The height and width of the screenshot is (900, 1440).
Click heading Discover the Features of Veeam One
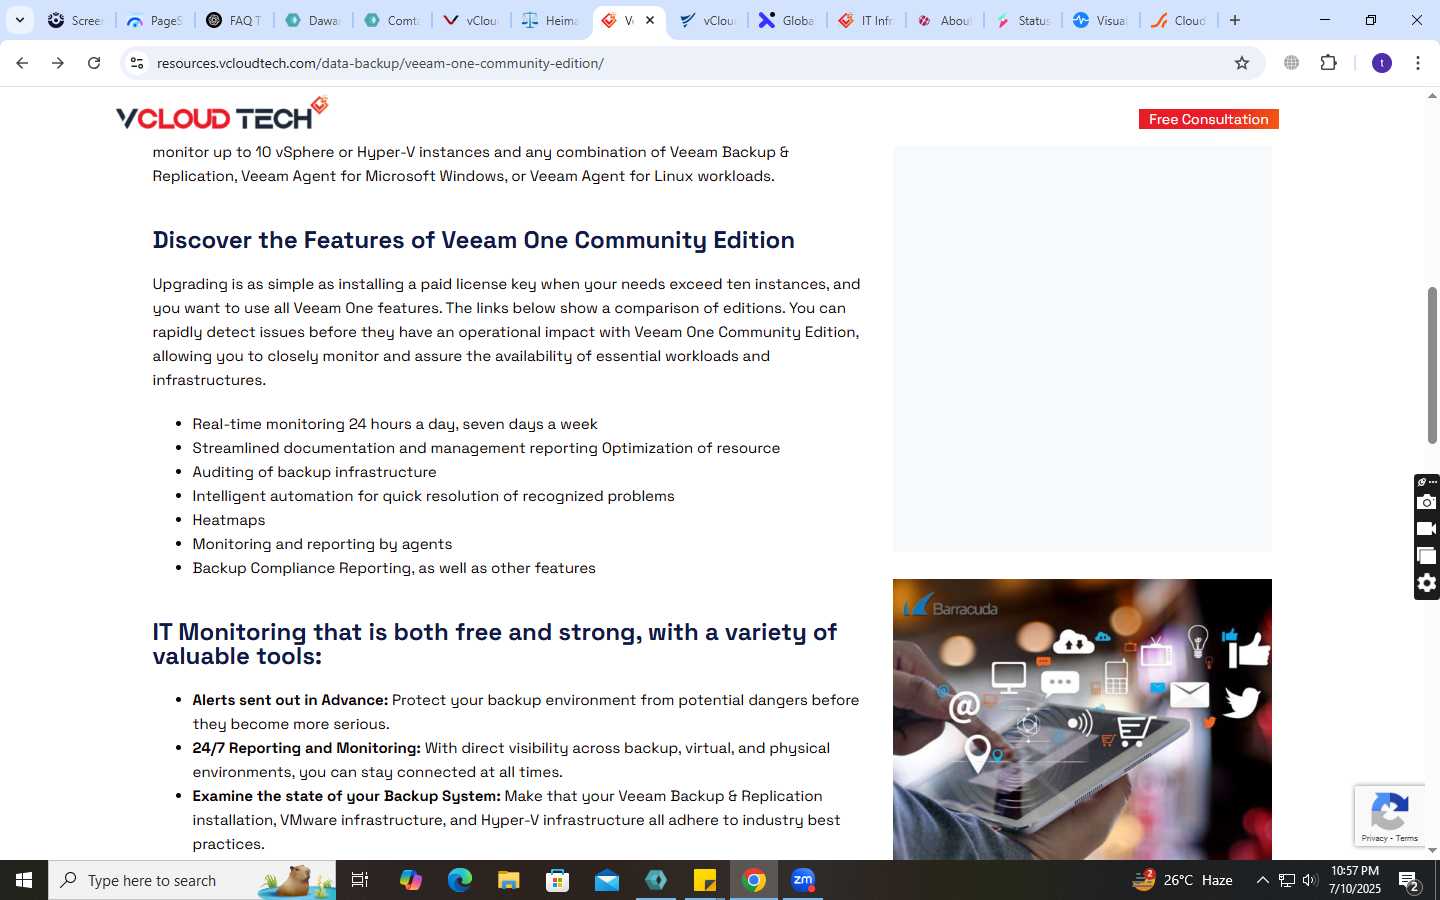click(x=473, y=240)
